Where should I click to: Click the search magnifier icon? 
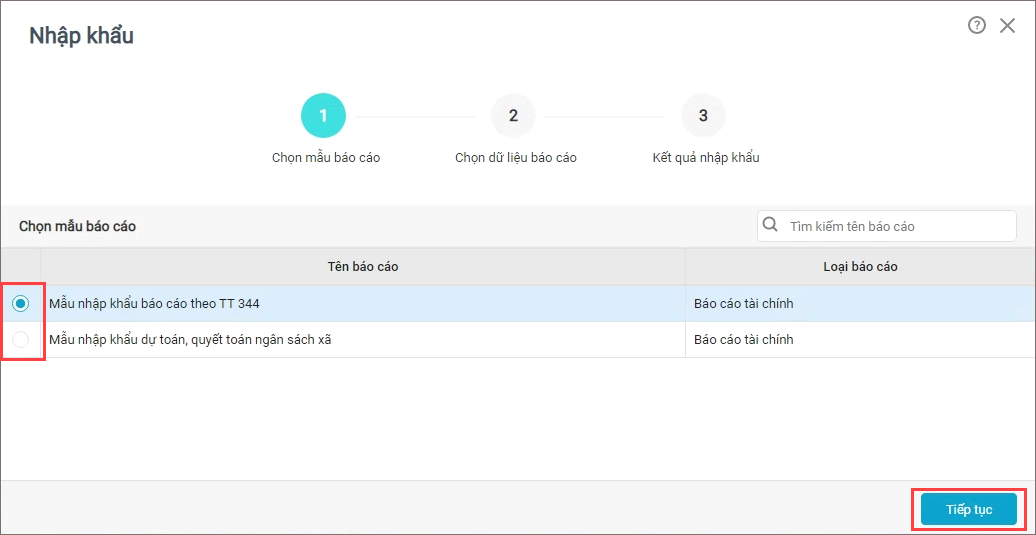[x=770, y=225]
